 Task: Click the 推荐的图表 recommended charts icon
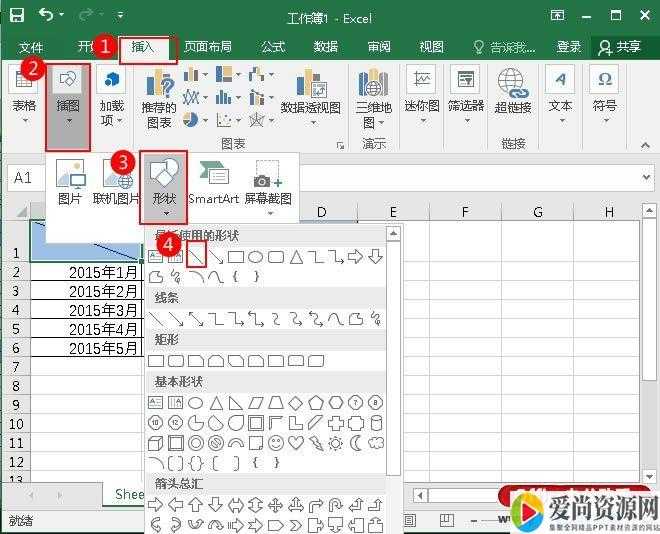158,99
